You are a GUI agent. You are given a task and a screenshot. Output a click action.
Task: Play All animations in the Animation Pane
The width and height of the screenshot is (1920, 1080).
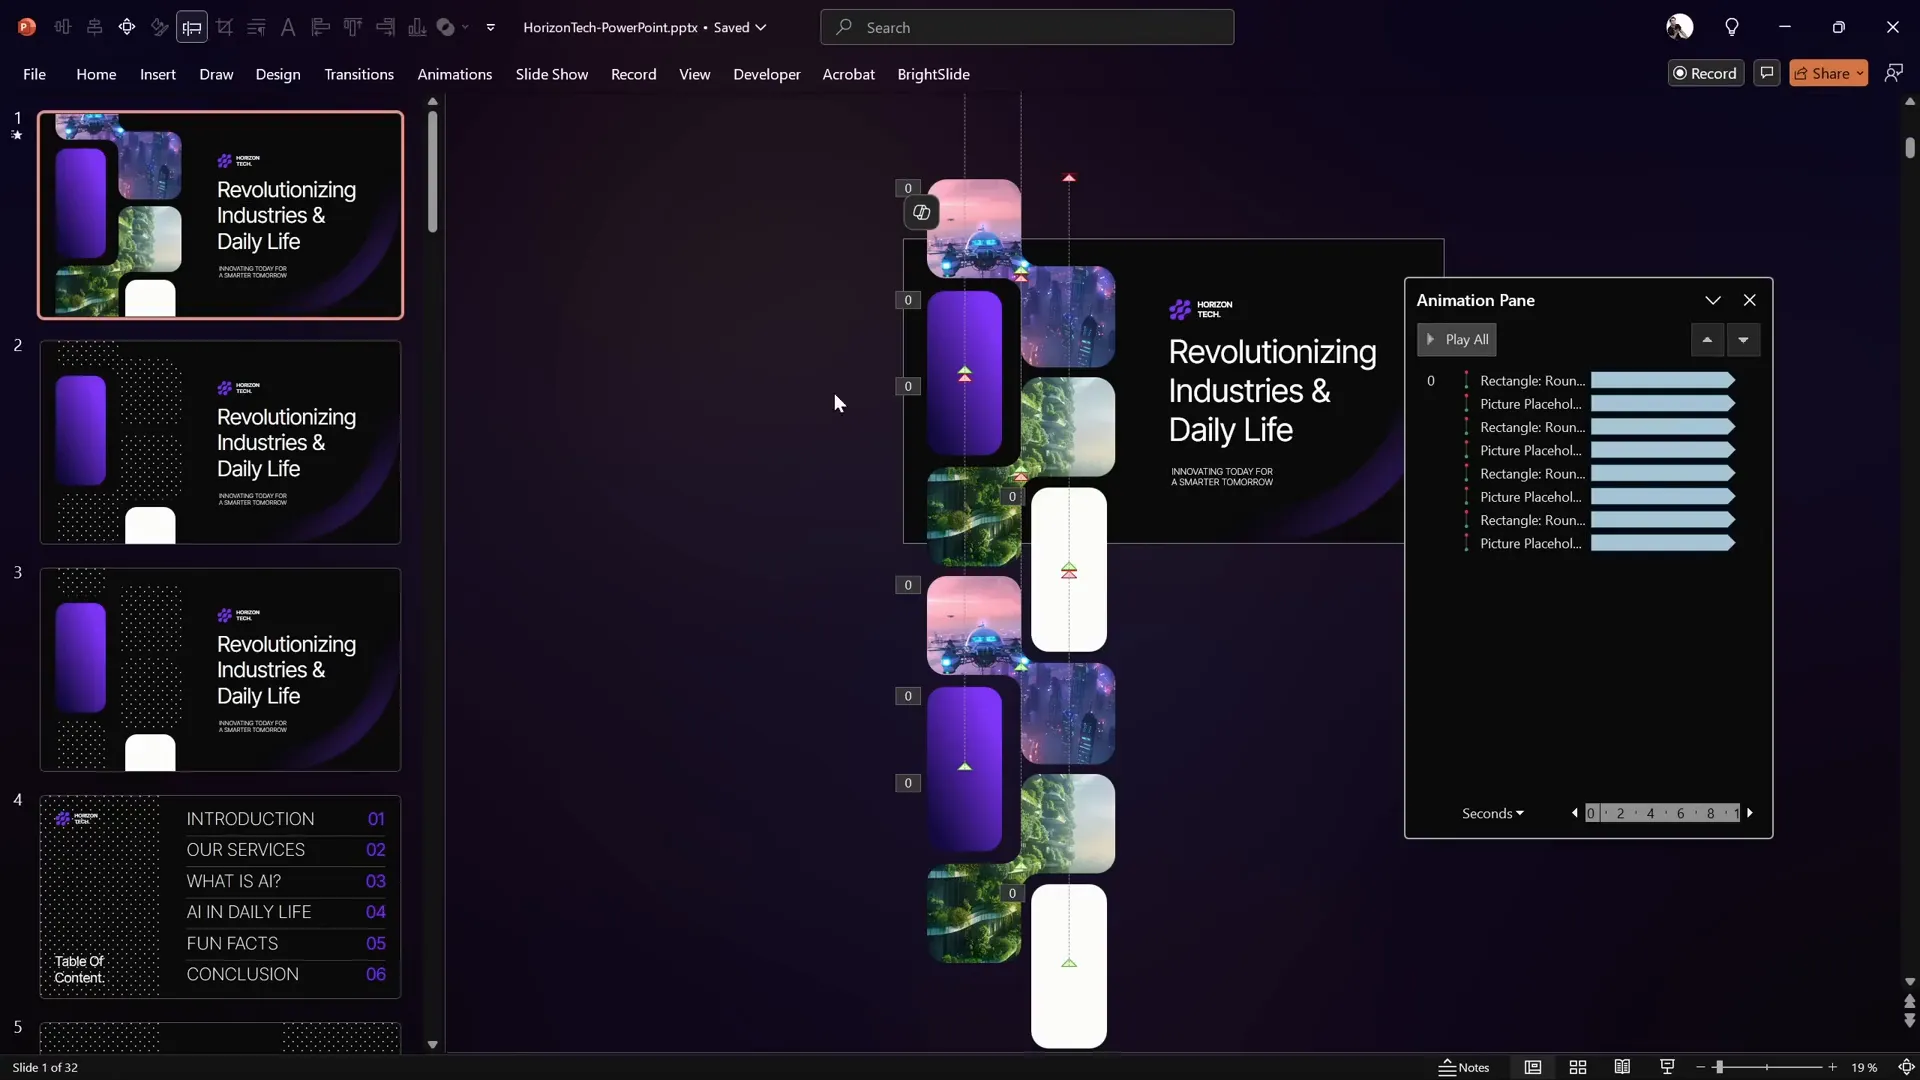(1457, 339)
